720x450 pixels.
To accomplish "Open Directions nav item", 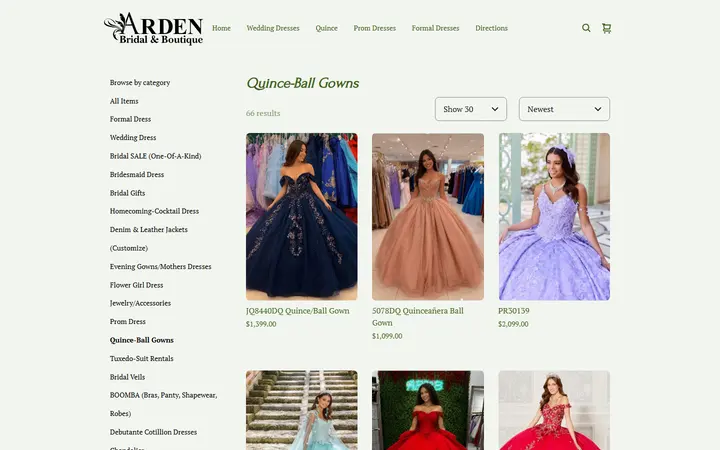I will (491, 28).
